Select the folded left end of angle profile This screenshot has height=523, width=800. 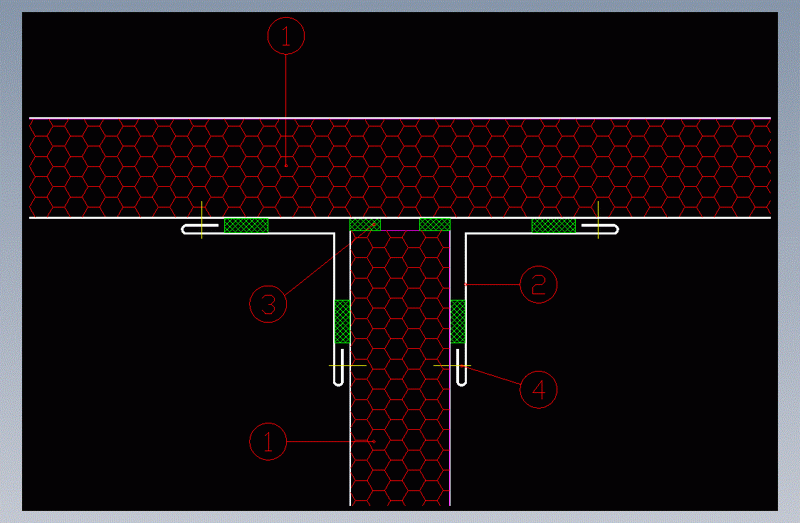pyautogui.click(x=190, y=231)
